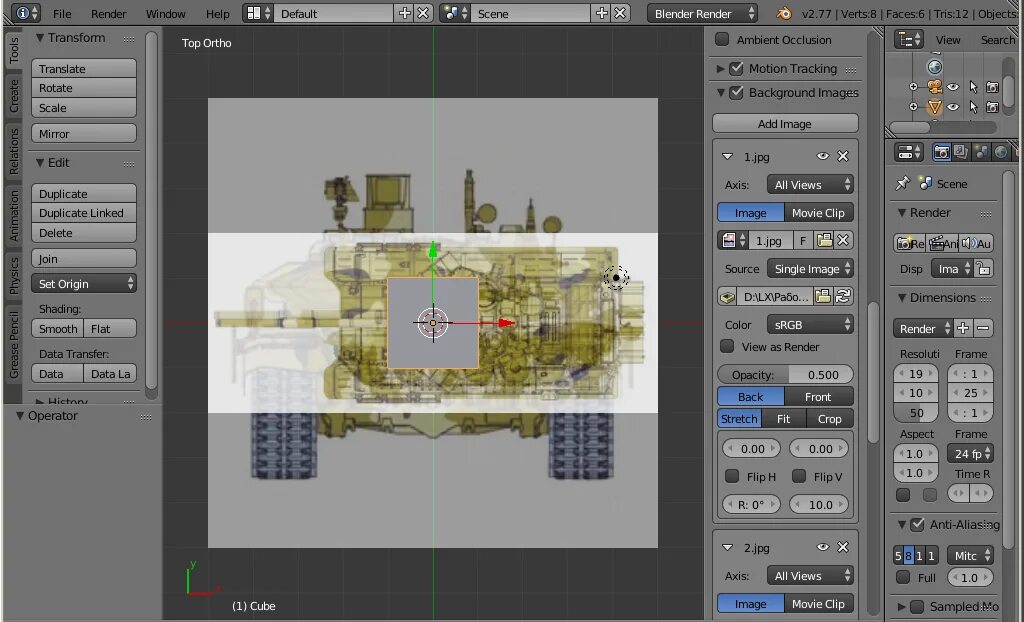Open the Color sRGB dropdown
The image size is (1024, 622).
tap(810, 325)
